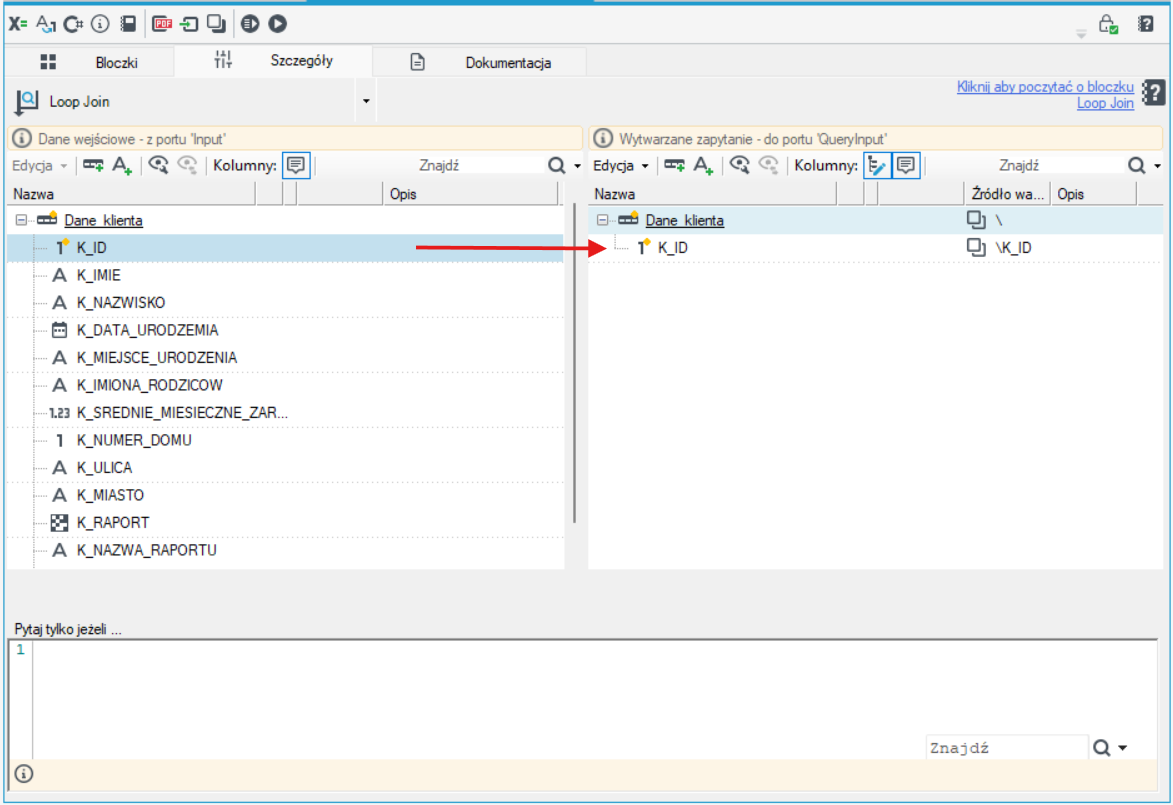Add a record in the Dane wejściowe toolbar
Screen dimensions: 1173x805
[94, 165]
